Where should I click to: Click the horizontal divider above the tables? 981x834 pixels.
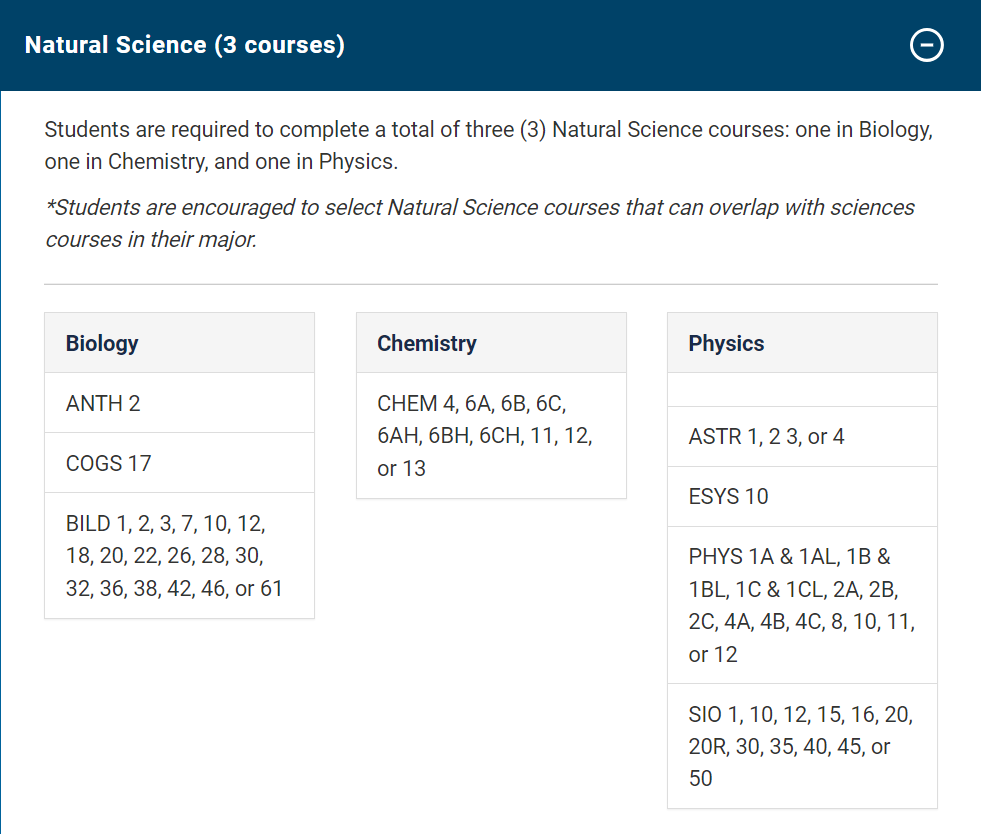(x=491, y=285)
